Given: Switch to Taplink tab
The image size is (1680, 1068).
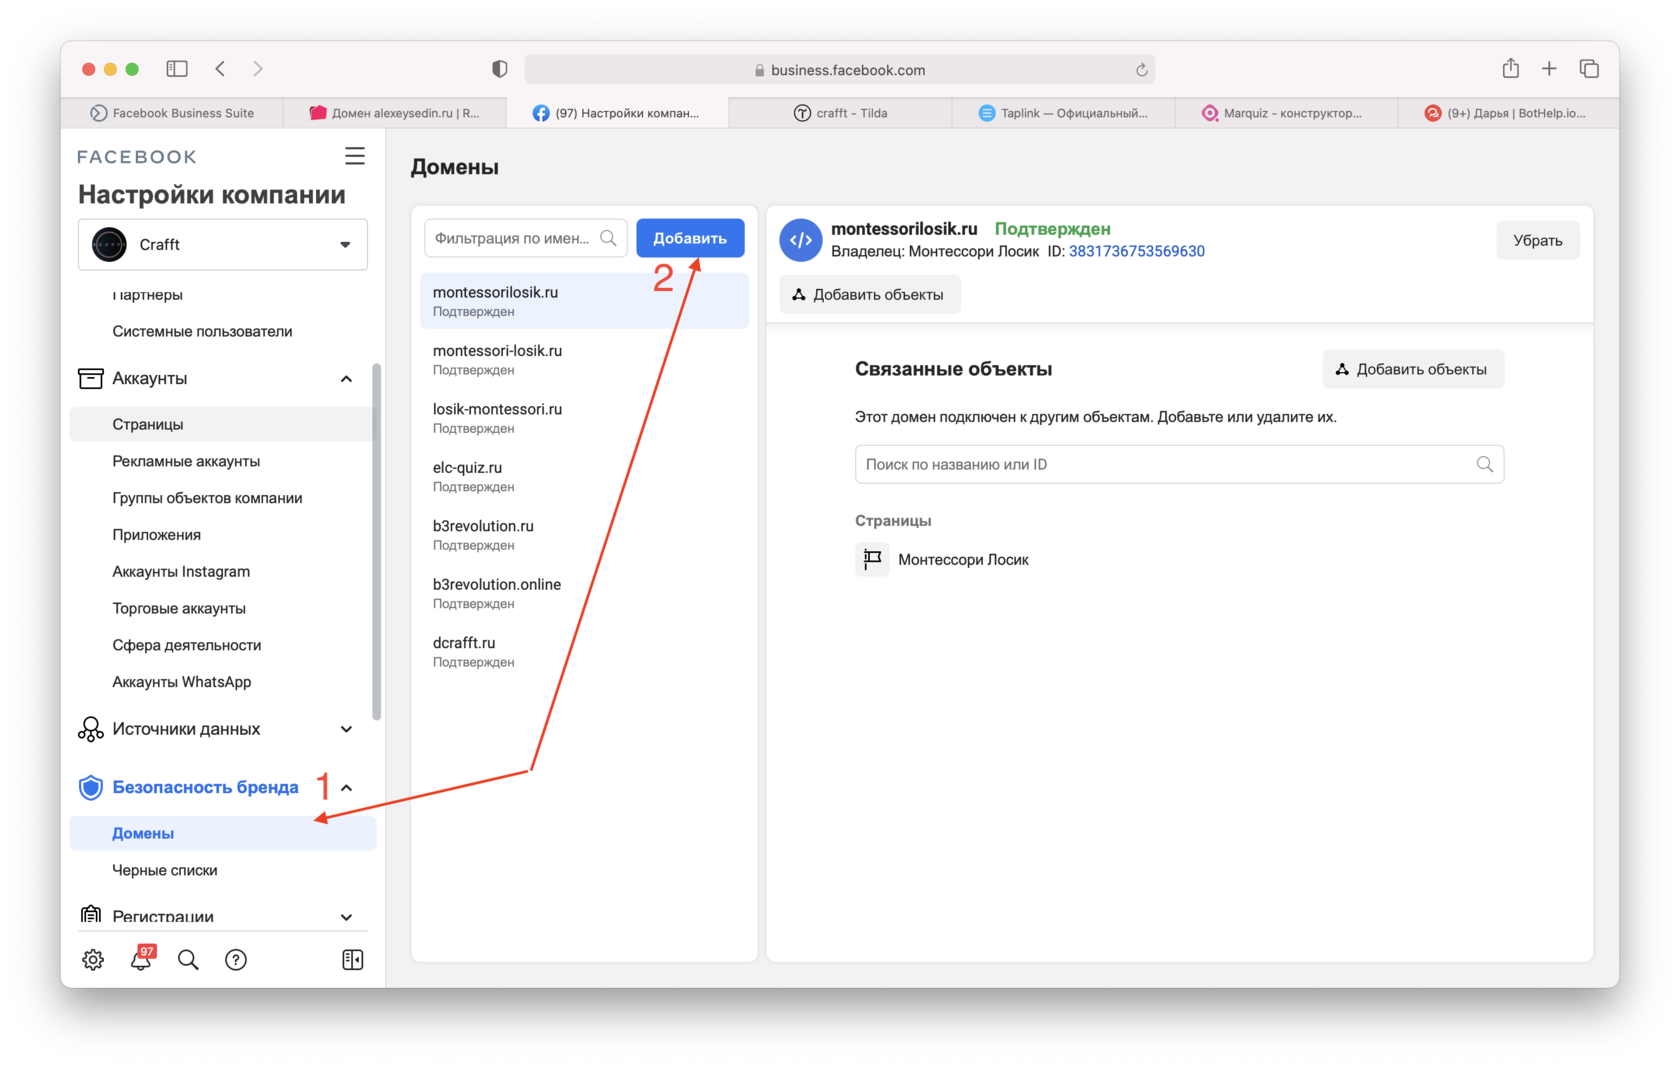Looking at the screenshot, I should tap(1063, 113).
